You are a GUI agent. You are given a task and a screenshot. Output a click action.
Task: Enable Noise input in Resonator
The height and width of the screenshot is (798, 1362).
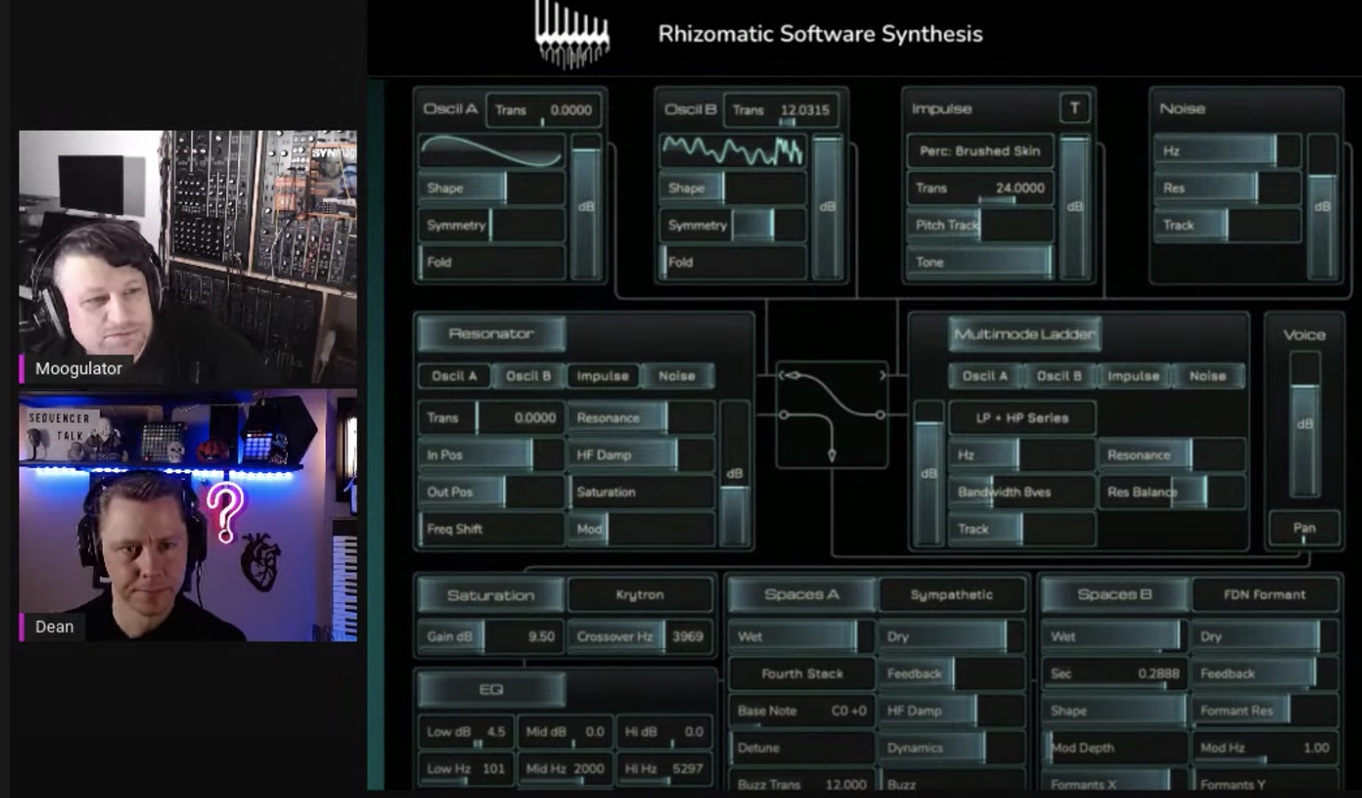677,376
